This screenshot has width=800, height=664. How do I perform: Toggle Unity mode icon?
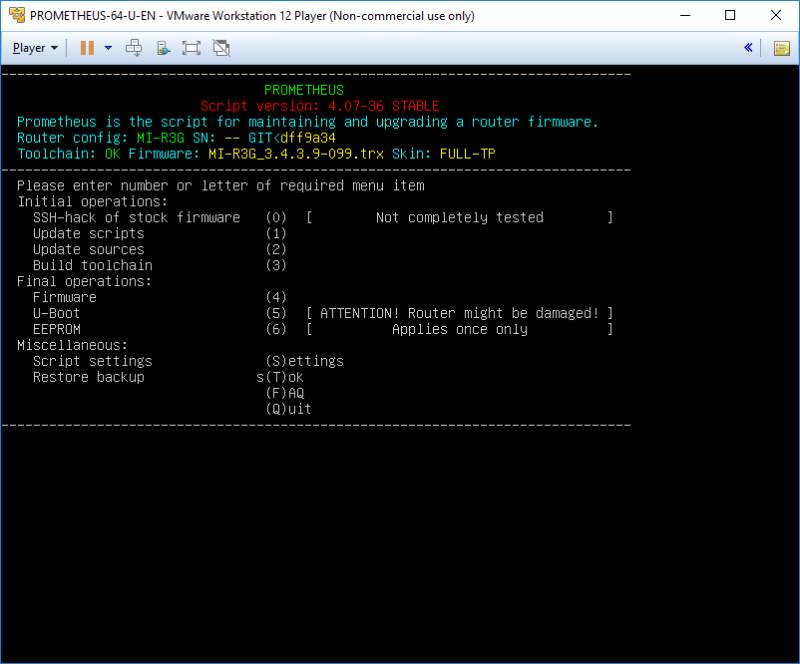coord(221,48)
